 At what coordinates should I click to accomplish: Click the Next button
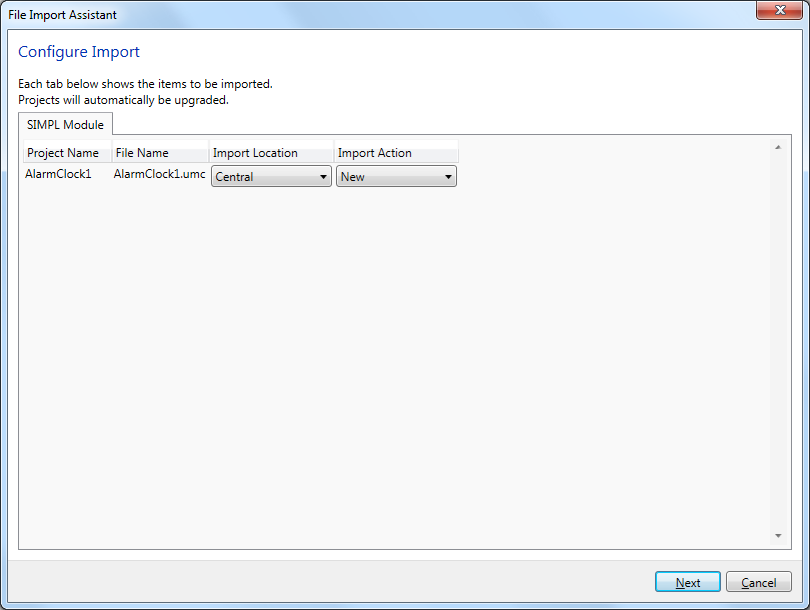(688, 582)
